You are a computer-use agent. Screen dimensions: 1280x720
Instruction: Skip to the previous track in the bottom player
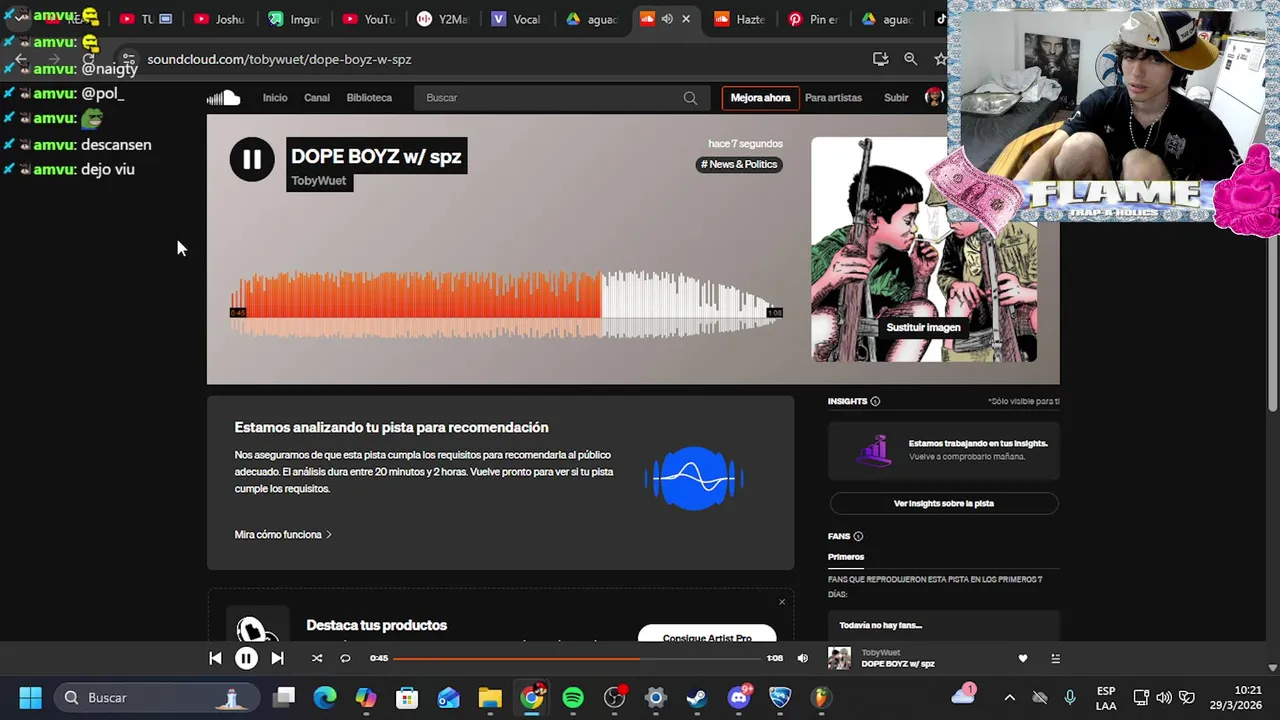(x=215, y=658)
